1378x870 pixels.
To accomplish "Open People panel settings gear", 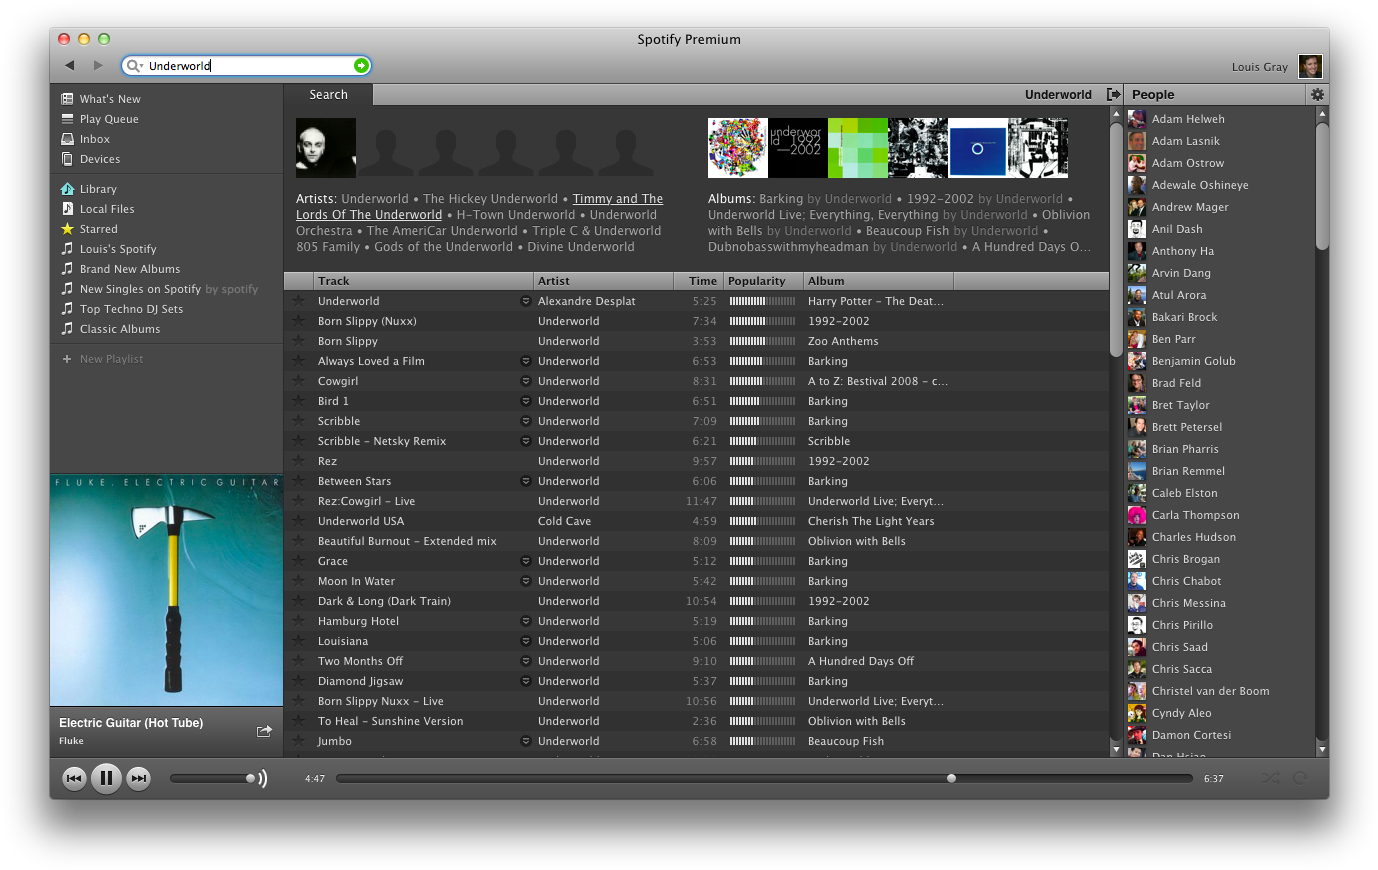I will (x=1317, y=94).
